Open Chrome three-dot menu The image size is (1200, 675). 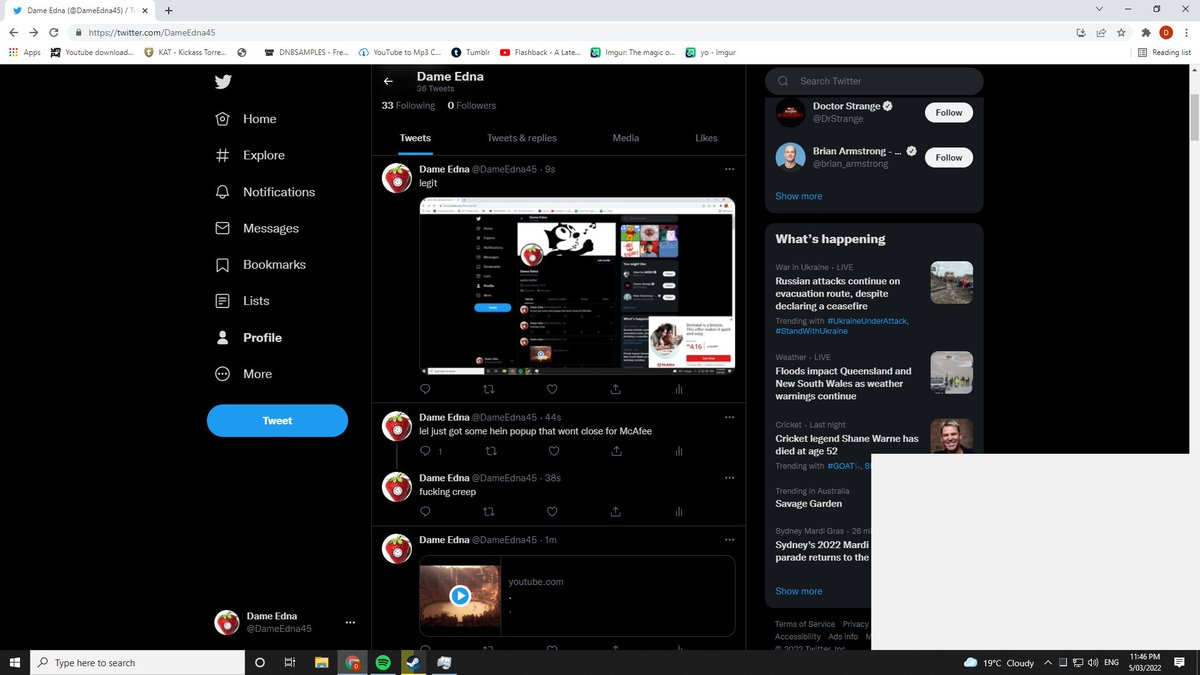point(1186,32)
